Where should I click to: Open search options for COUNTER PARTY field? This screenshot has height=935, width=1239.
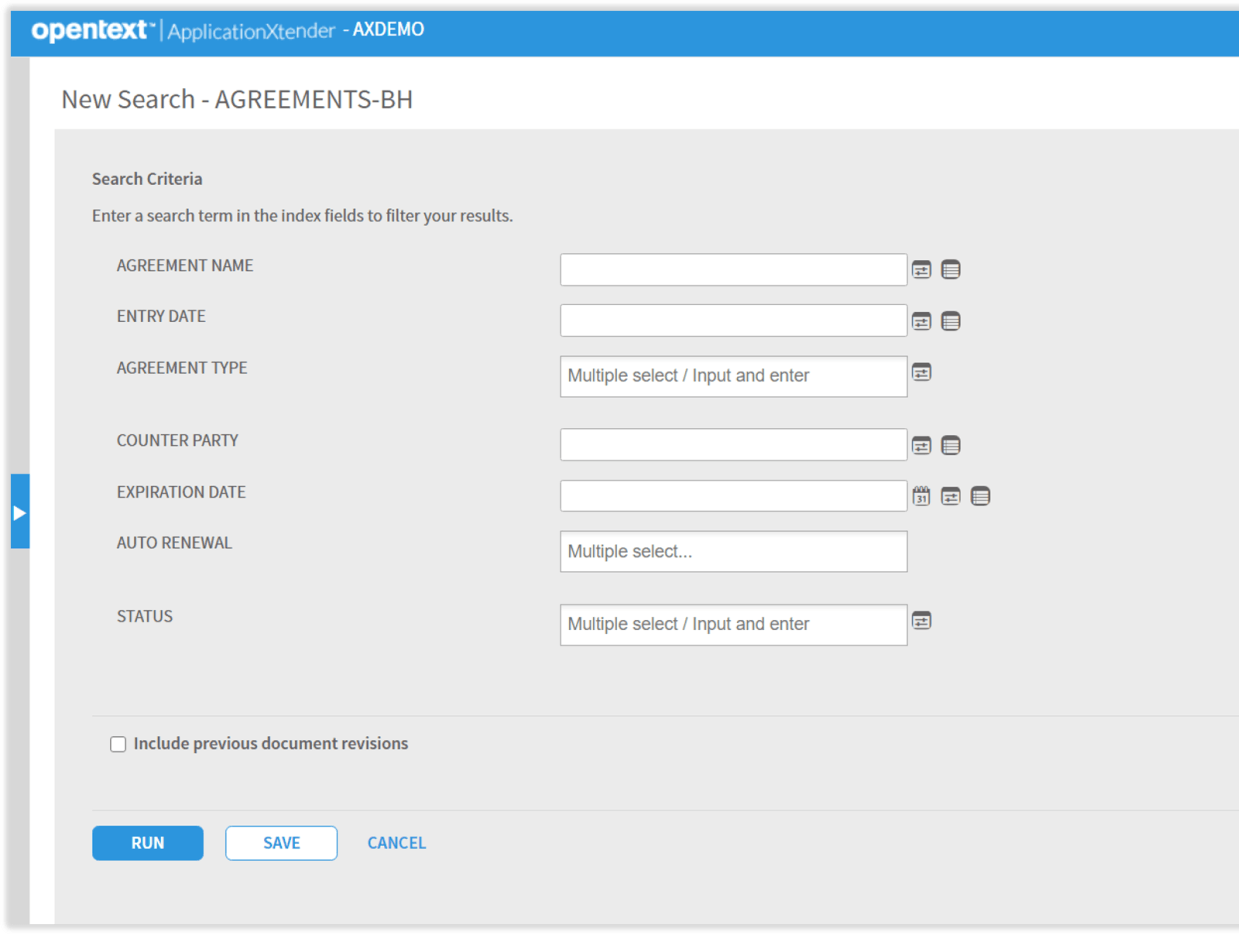(x=921, y=444)
